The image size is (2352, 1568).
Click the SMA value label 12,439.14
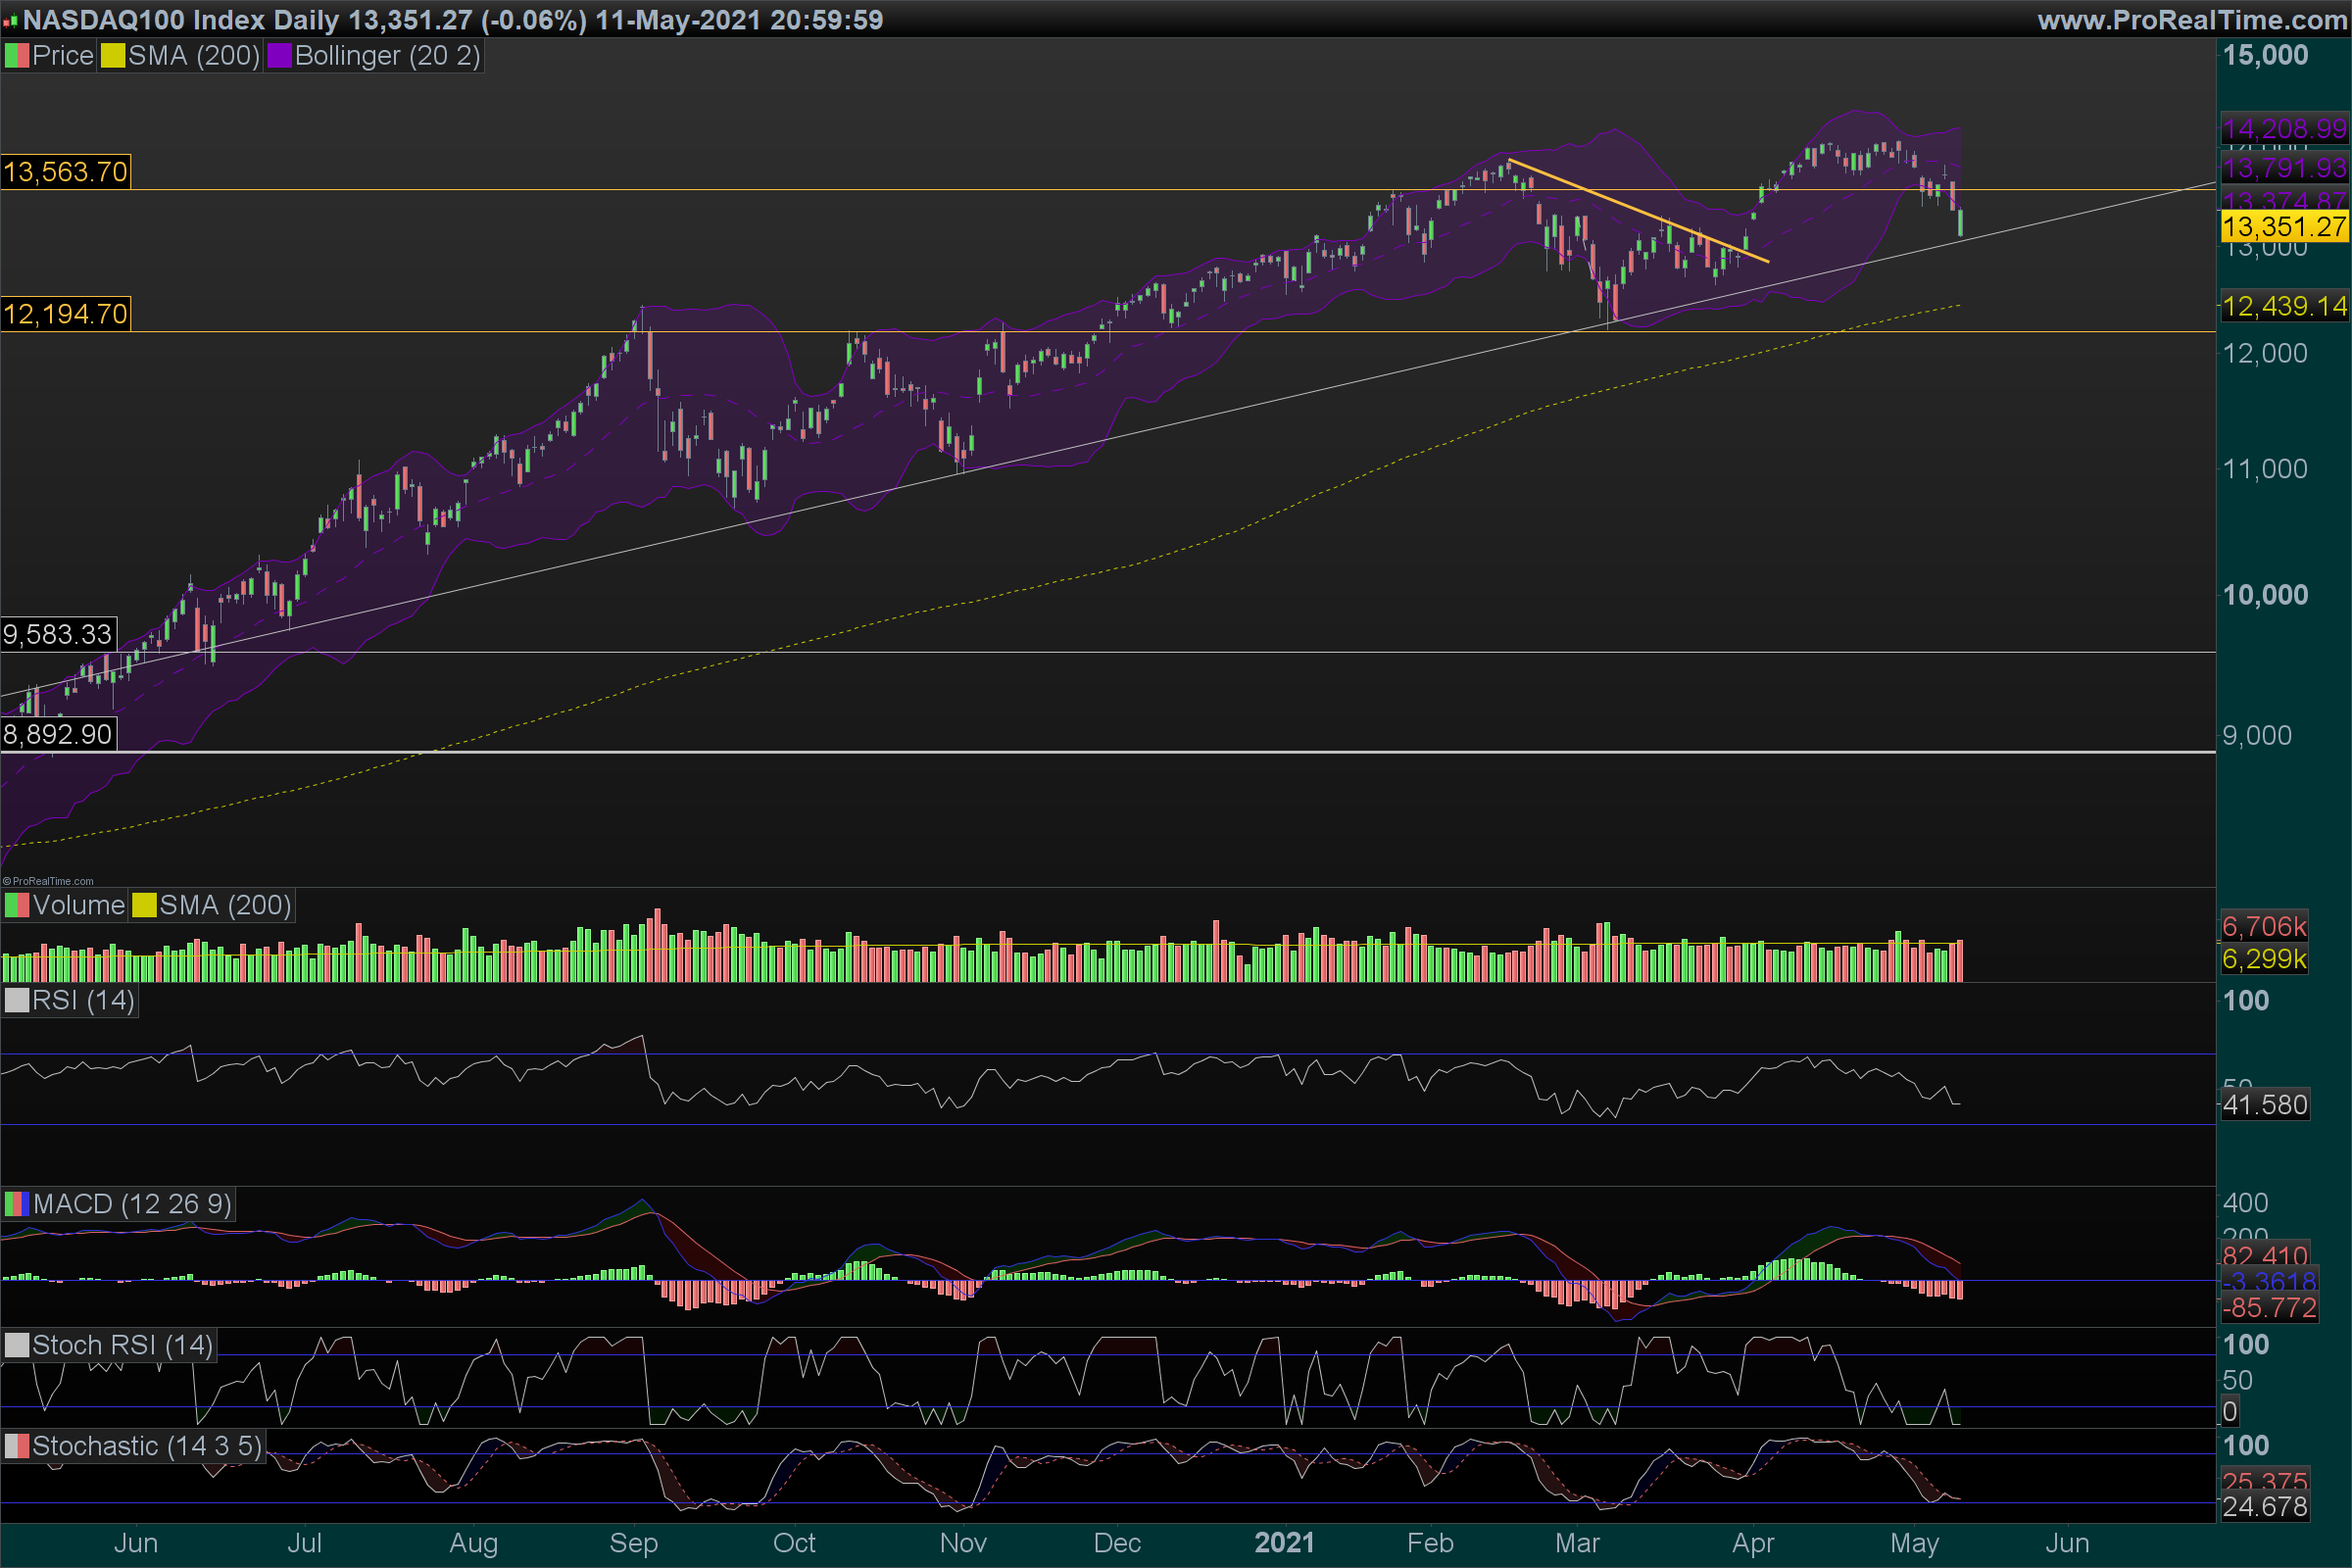pyautogui.click(x=2283, y=306)
